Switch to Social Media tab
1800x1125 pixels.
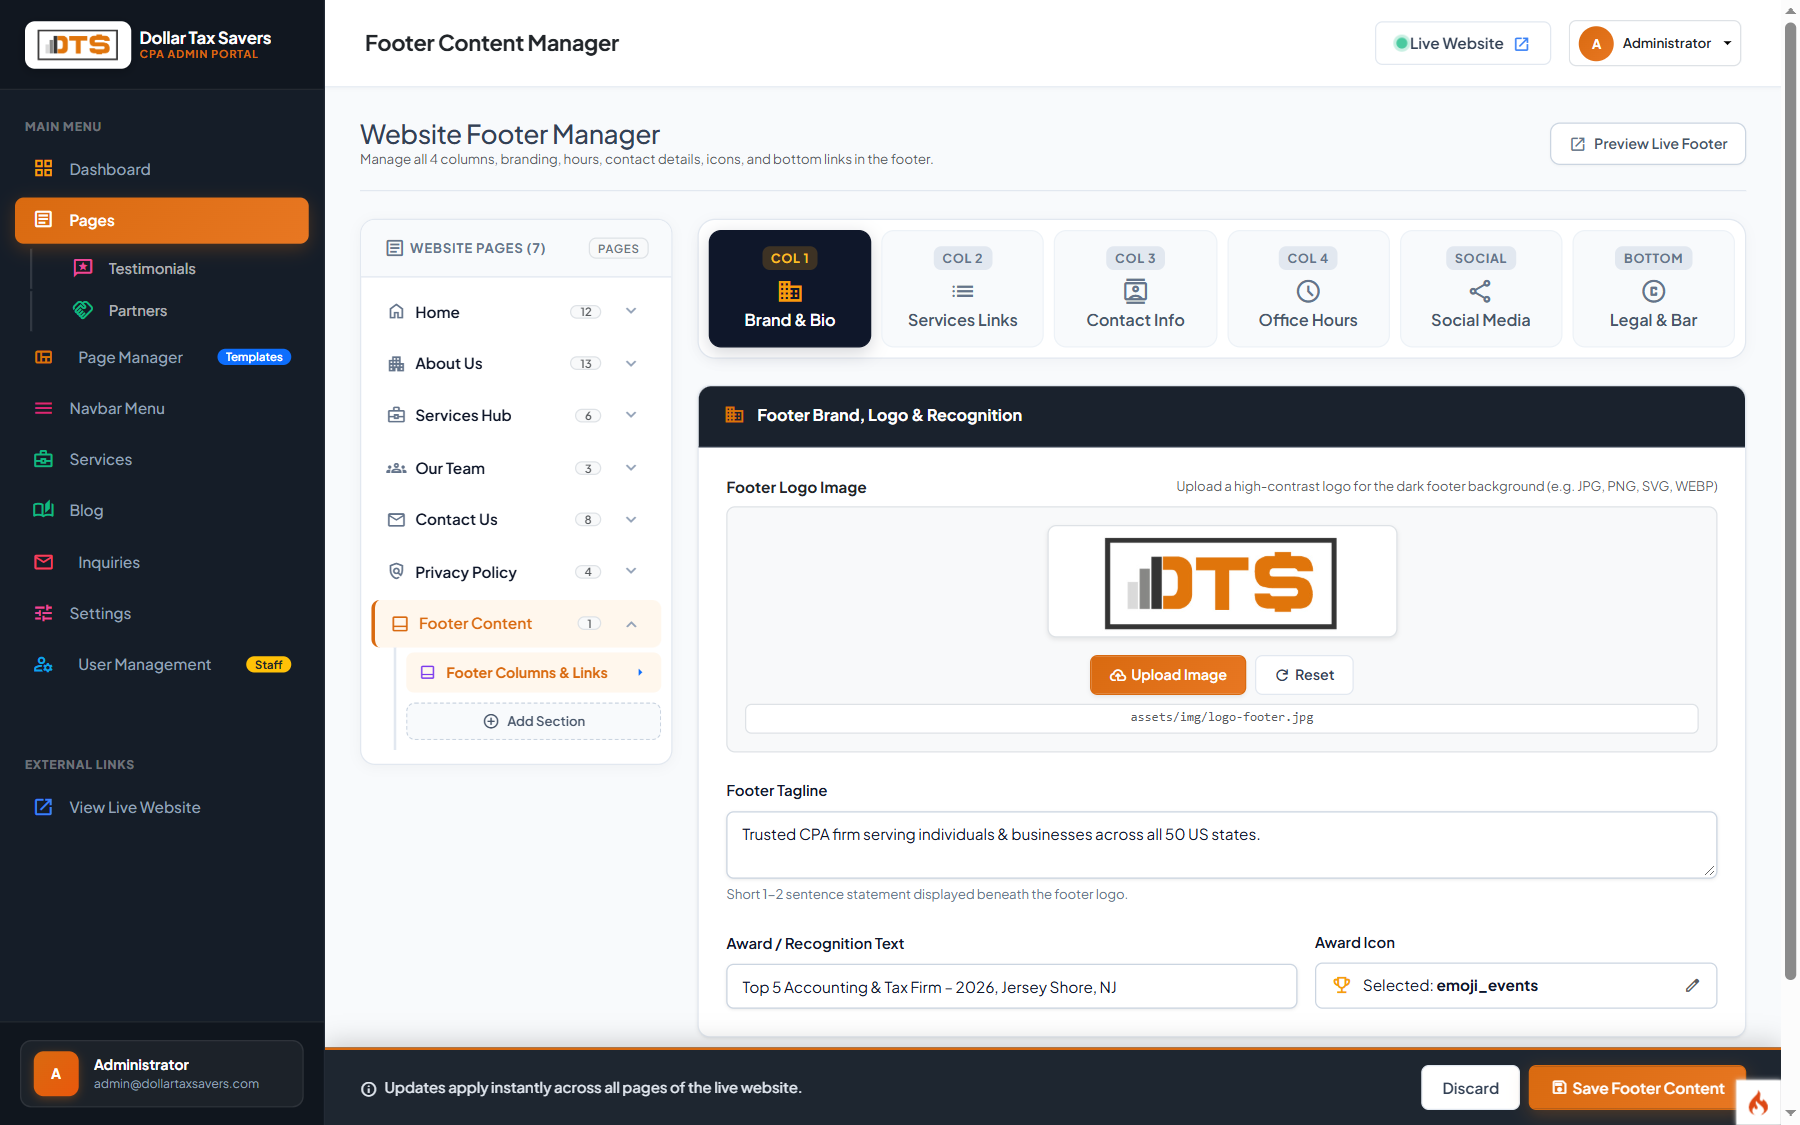coord(1480,289)
